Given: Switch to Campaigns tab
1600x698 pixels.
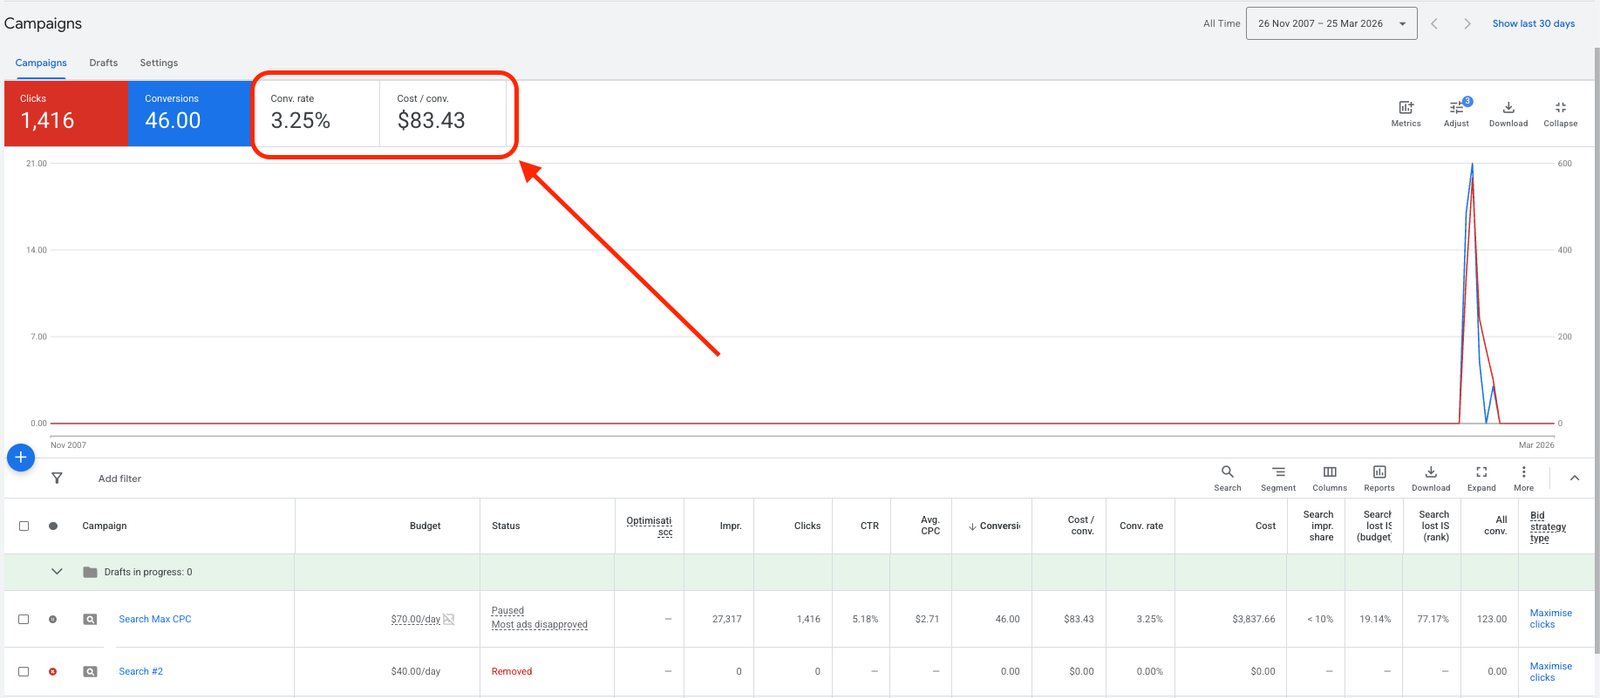Looking at the screenshot, I should point(41,63).
